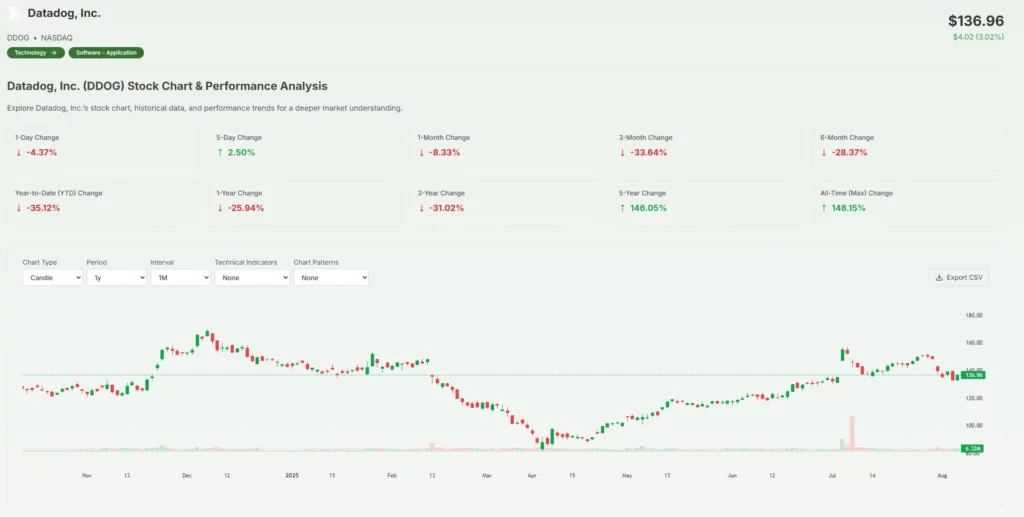
Task: Open the Period dropdown showing 1y
Action: coord(116,277)
